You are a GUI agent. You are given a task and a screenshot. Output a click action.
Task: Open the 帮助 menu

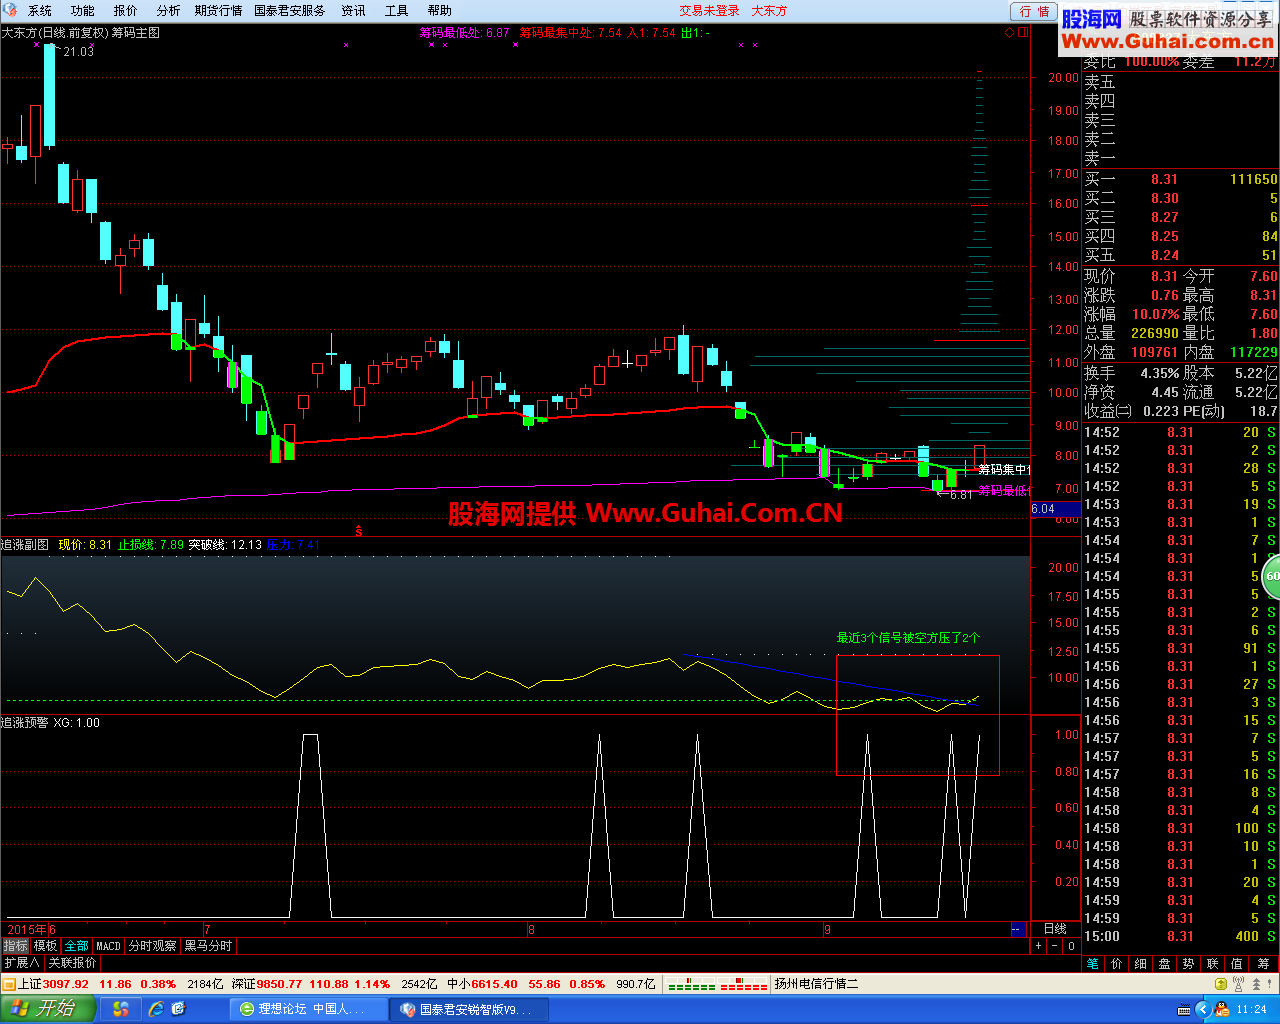(x=440, y=11)
